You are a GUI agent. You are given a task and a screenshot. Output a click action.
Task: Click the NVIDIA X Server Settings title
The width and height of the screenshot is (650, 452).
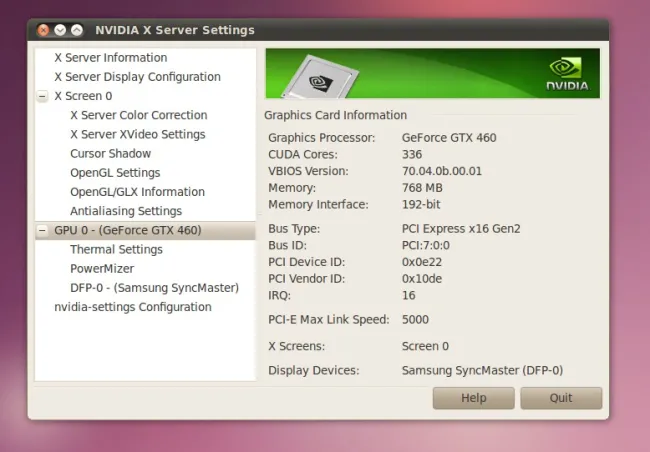tap(175, 30)
